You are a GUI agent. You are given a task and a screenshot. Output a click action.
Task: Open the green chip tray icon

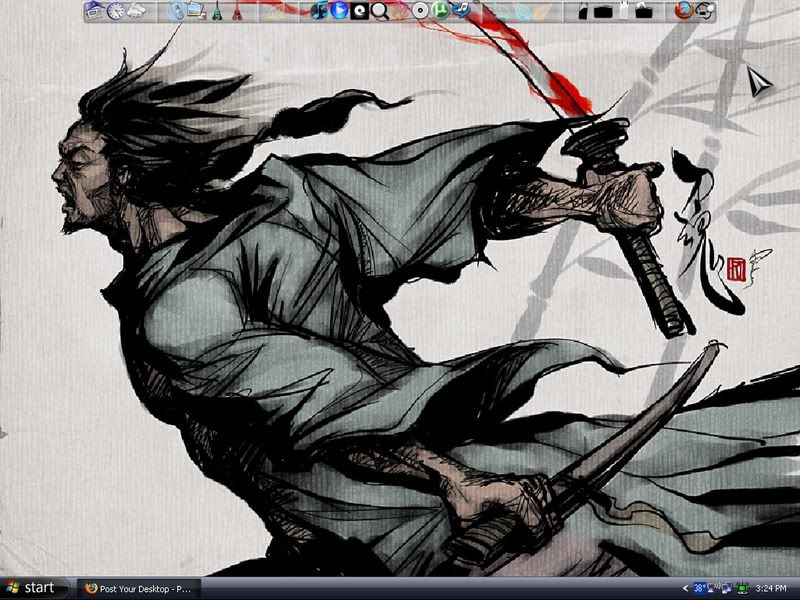point(742,589)
